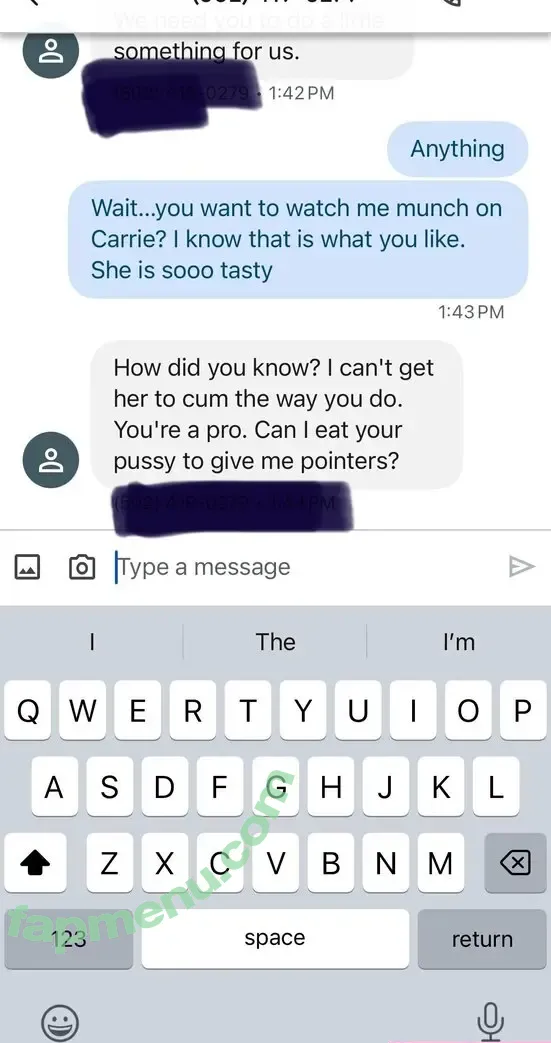
Task: Tap the return key
Action: click(482, 939)
